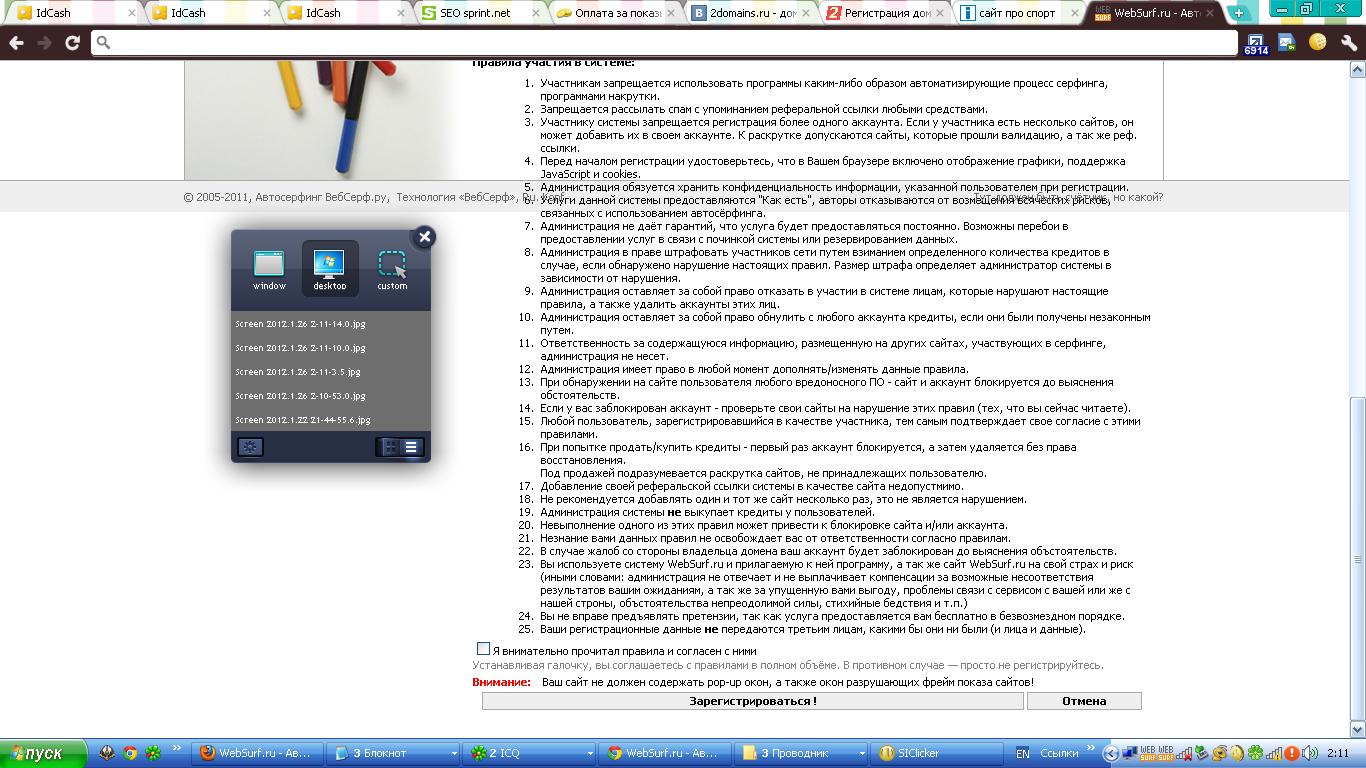Select the window capture mode icon
The height and width of the screenshot is (768, 1366).
(269, 264)
